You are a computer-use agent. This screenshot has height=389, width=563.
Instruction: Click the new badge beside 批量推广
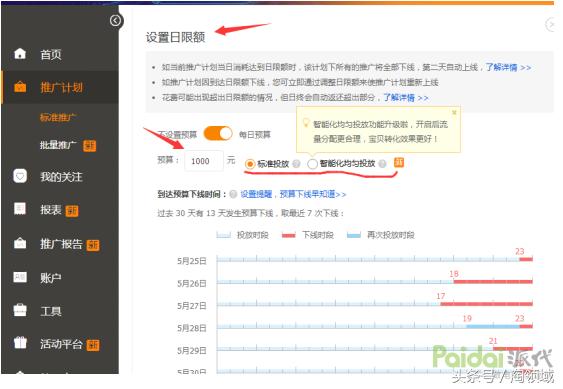(89, 146)
